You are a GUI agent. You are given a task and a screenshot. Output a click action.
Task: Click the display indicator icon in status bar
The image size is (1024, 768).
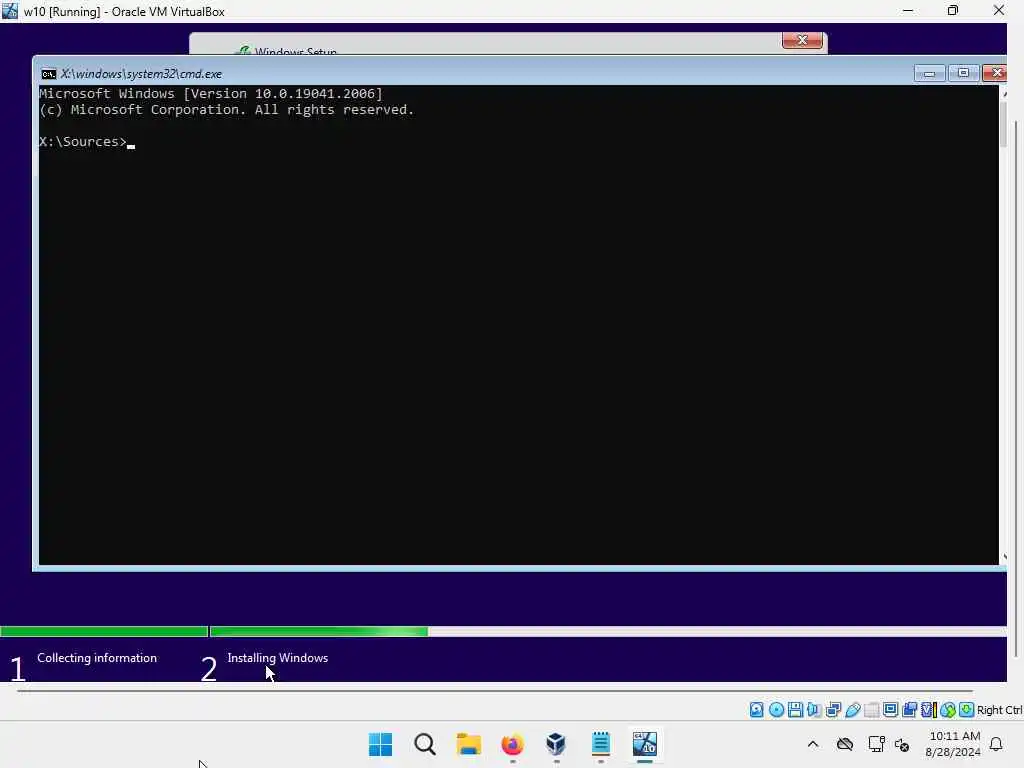pos(890,710)
